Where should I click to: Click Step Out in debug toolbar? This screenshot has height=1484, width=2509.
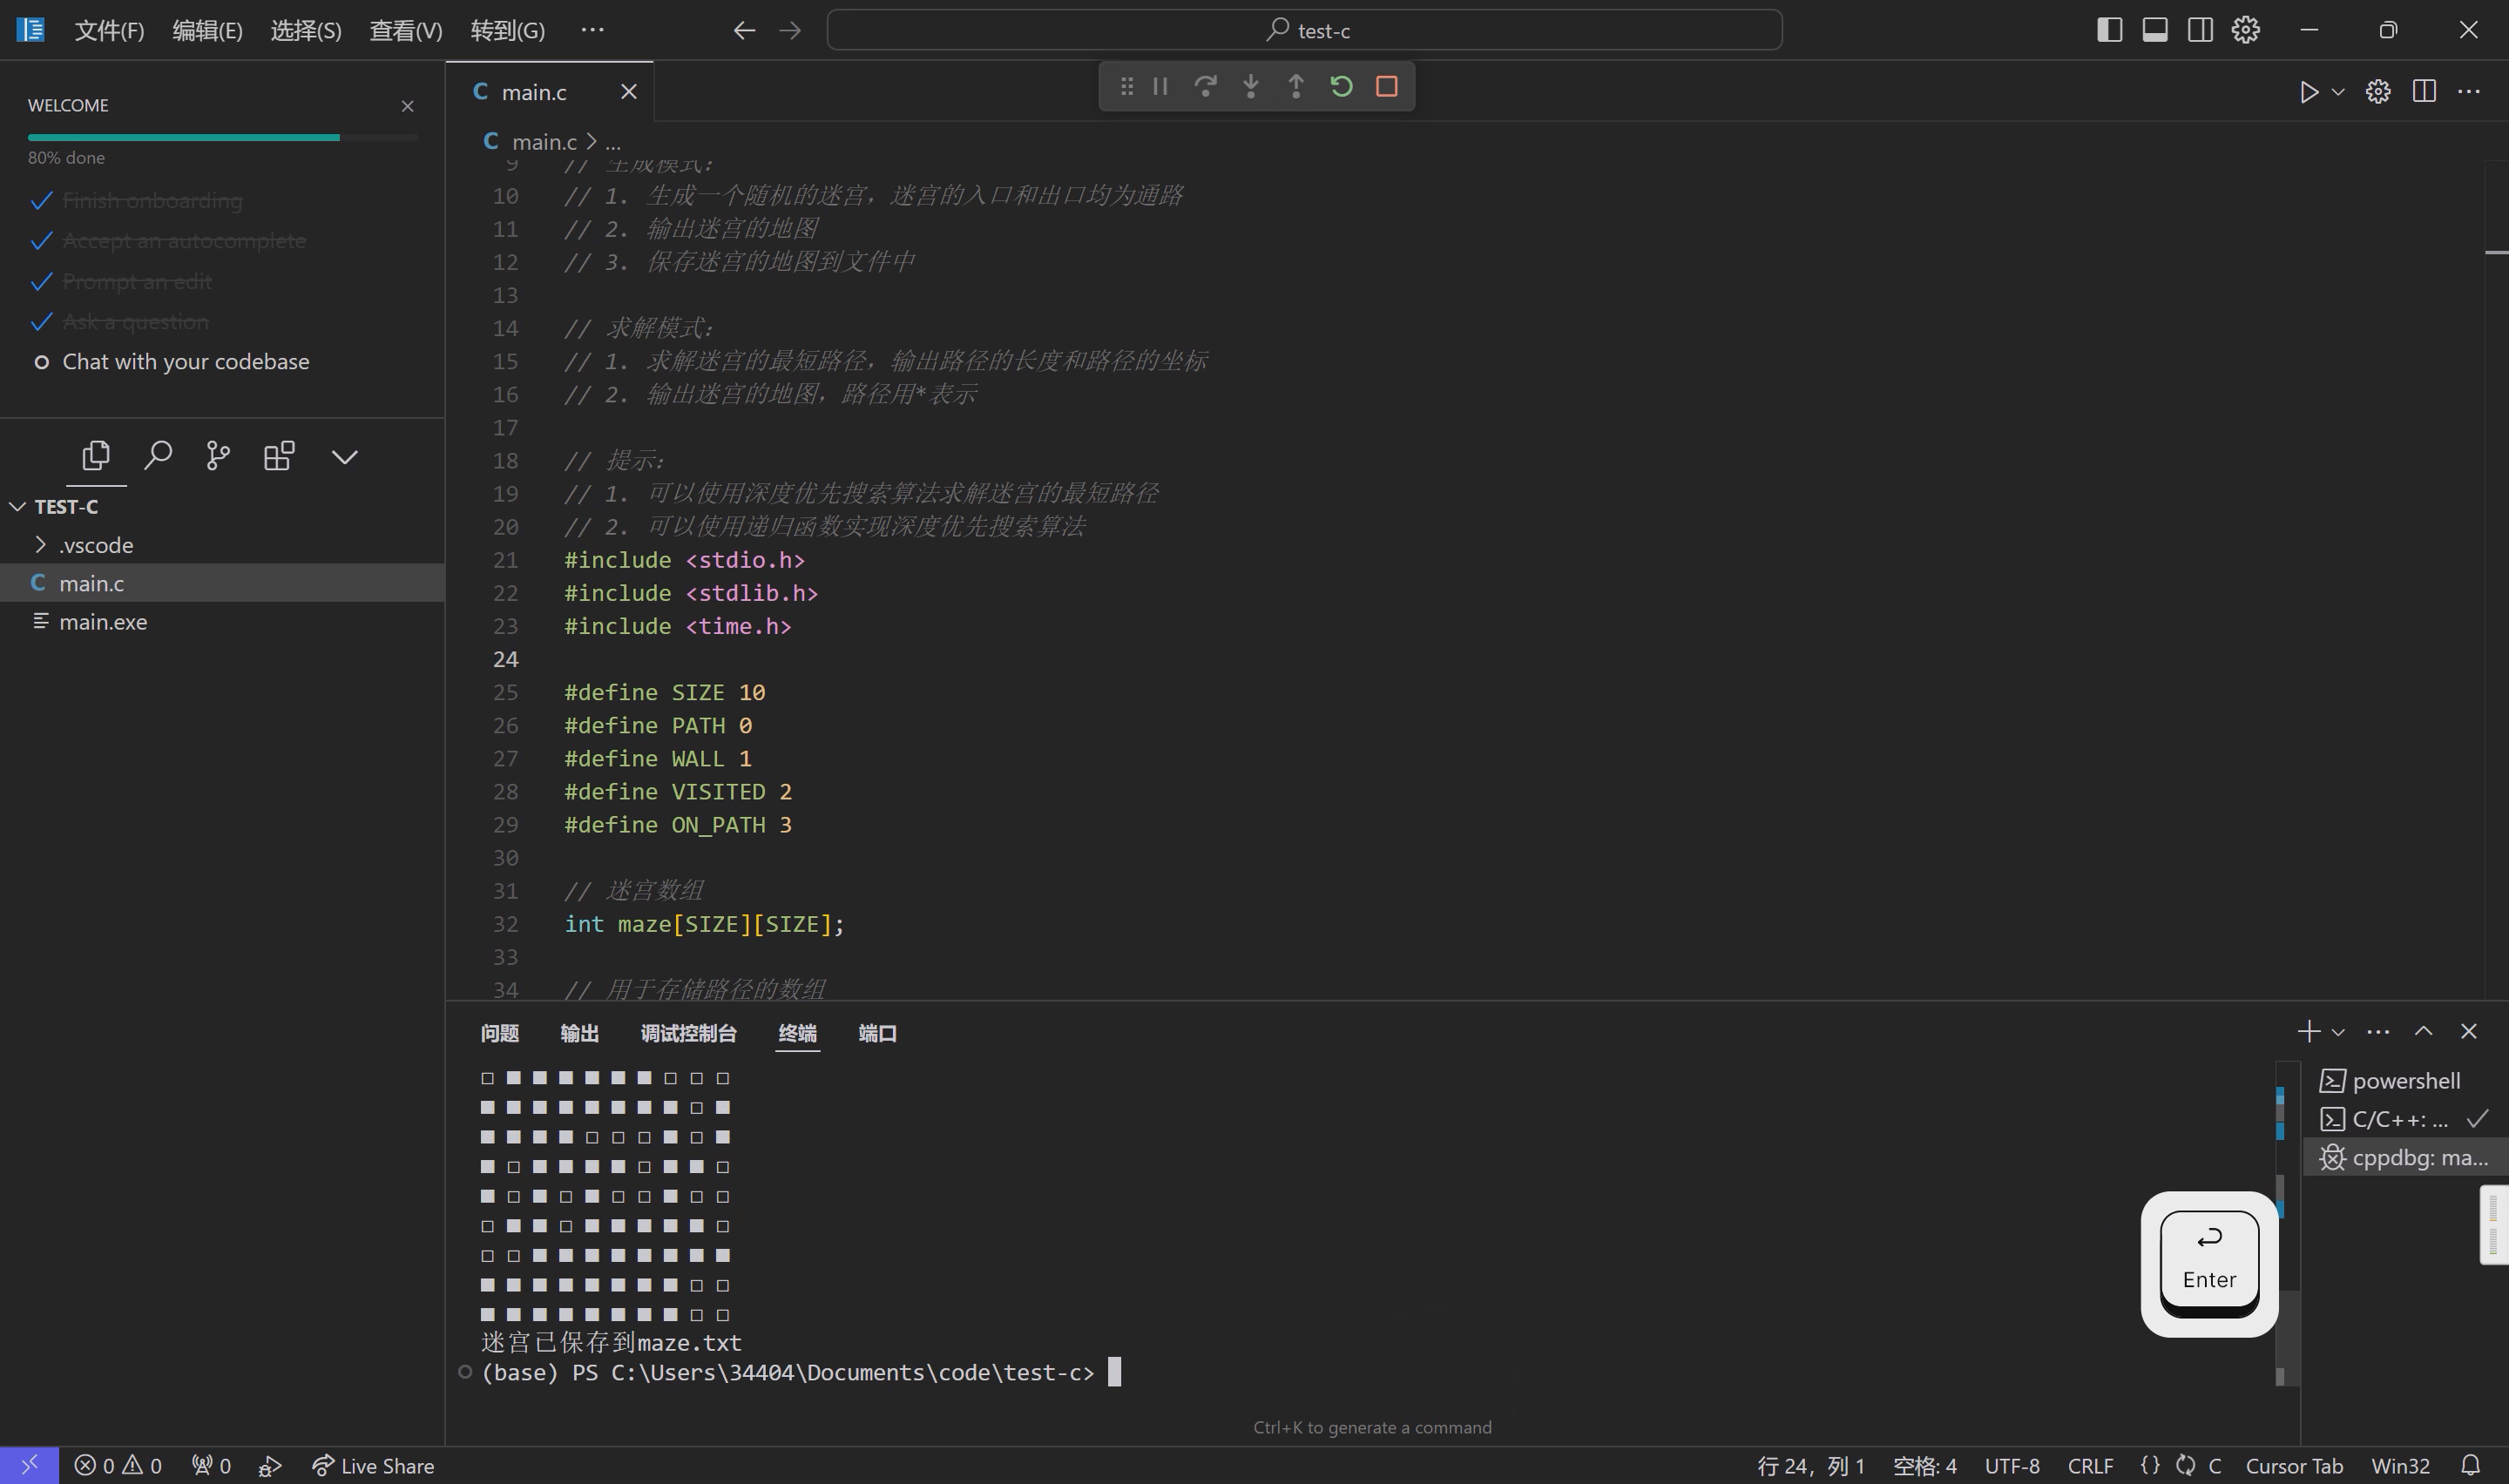click(x=1295, y=87)
